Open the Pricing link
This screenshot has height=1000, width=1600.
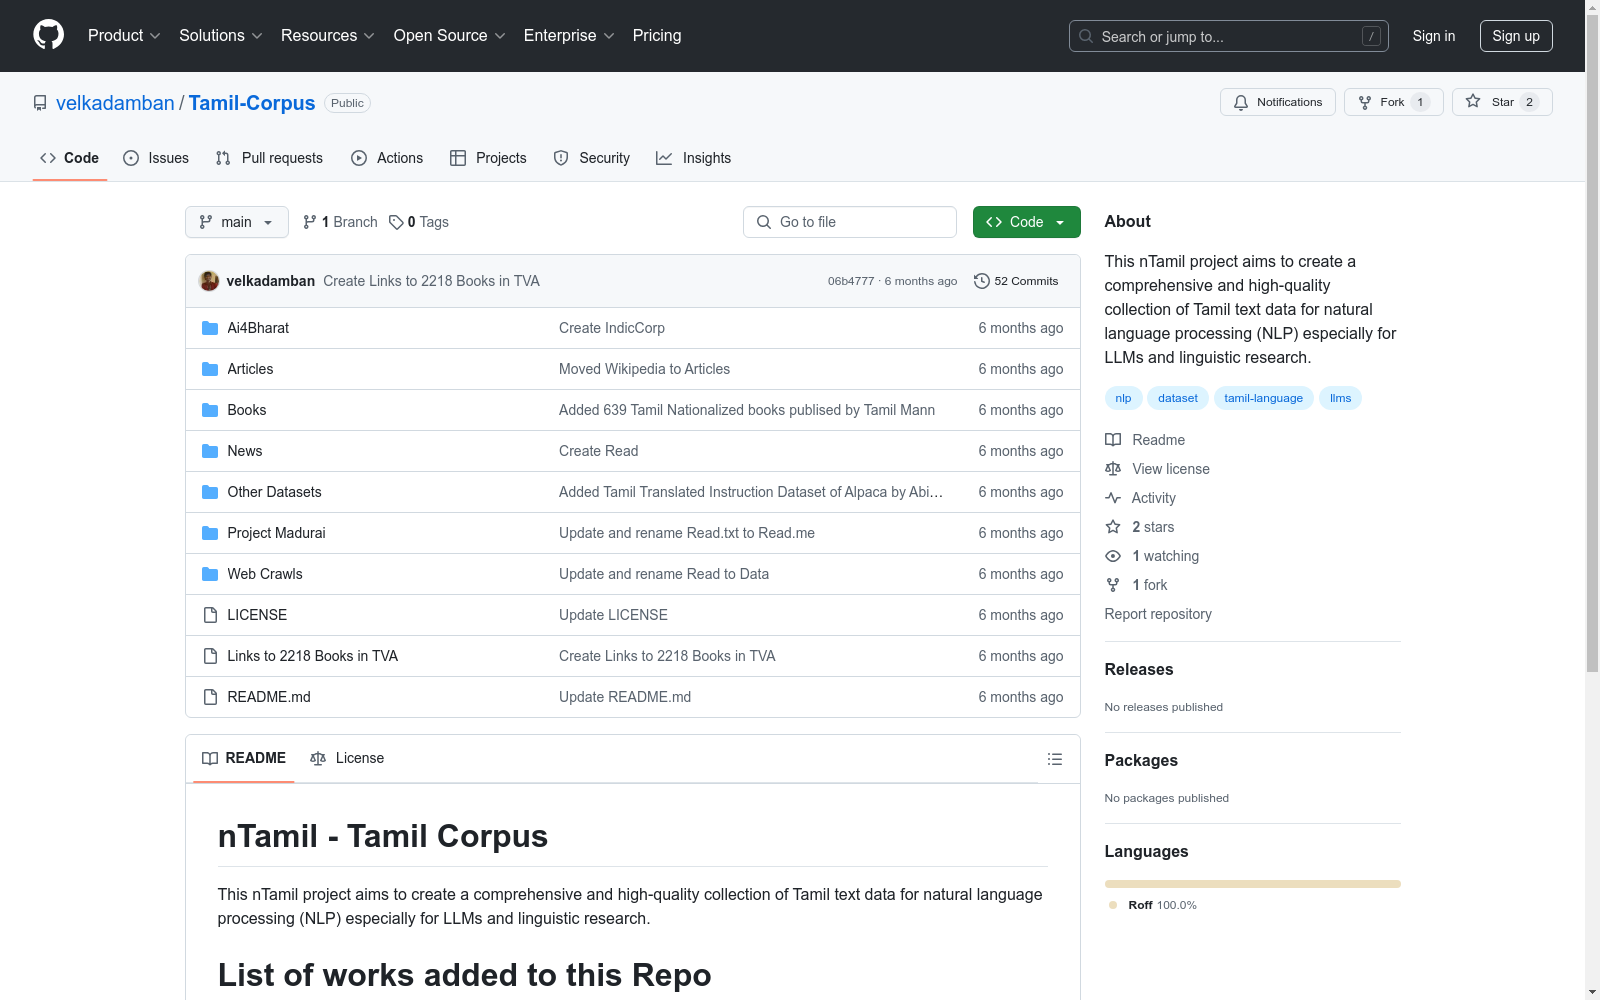657,36
